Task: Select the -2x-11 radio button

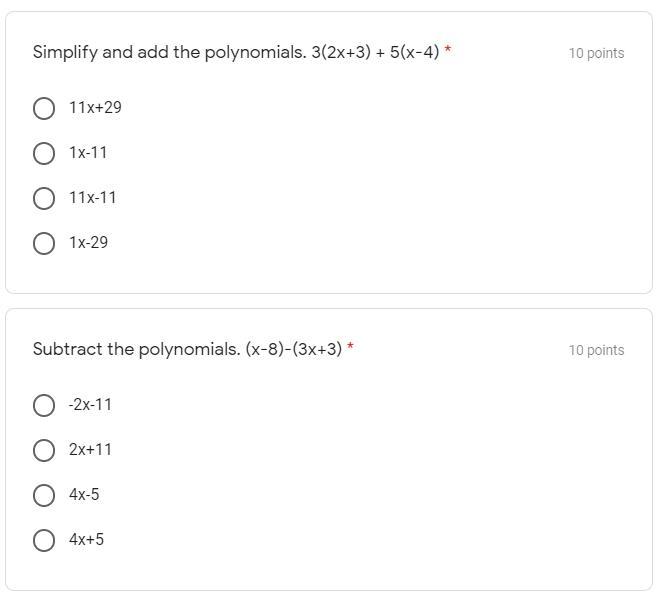Action: pos(44,405)
